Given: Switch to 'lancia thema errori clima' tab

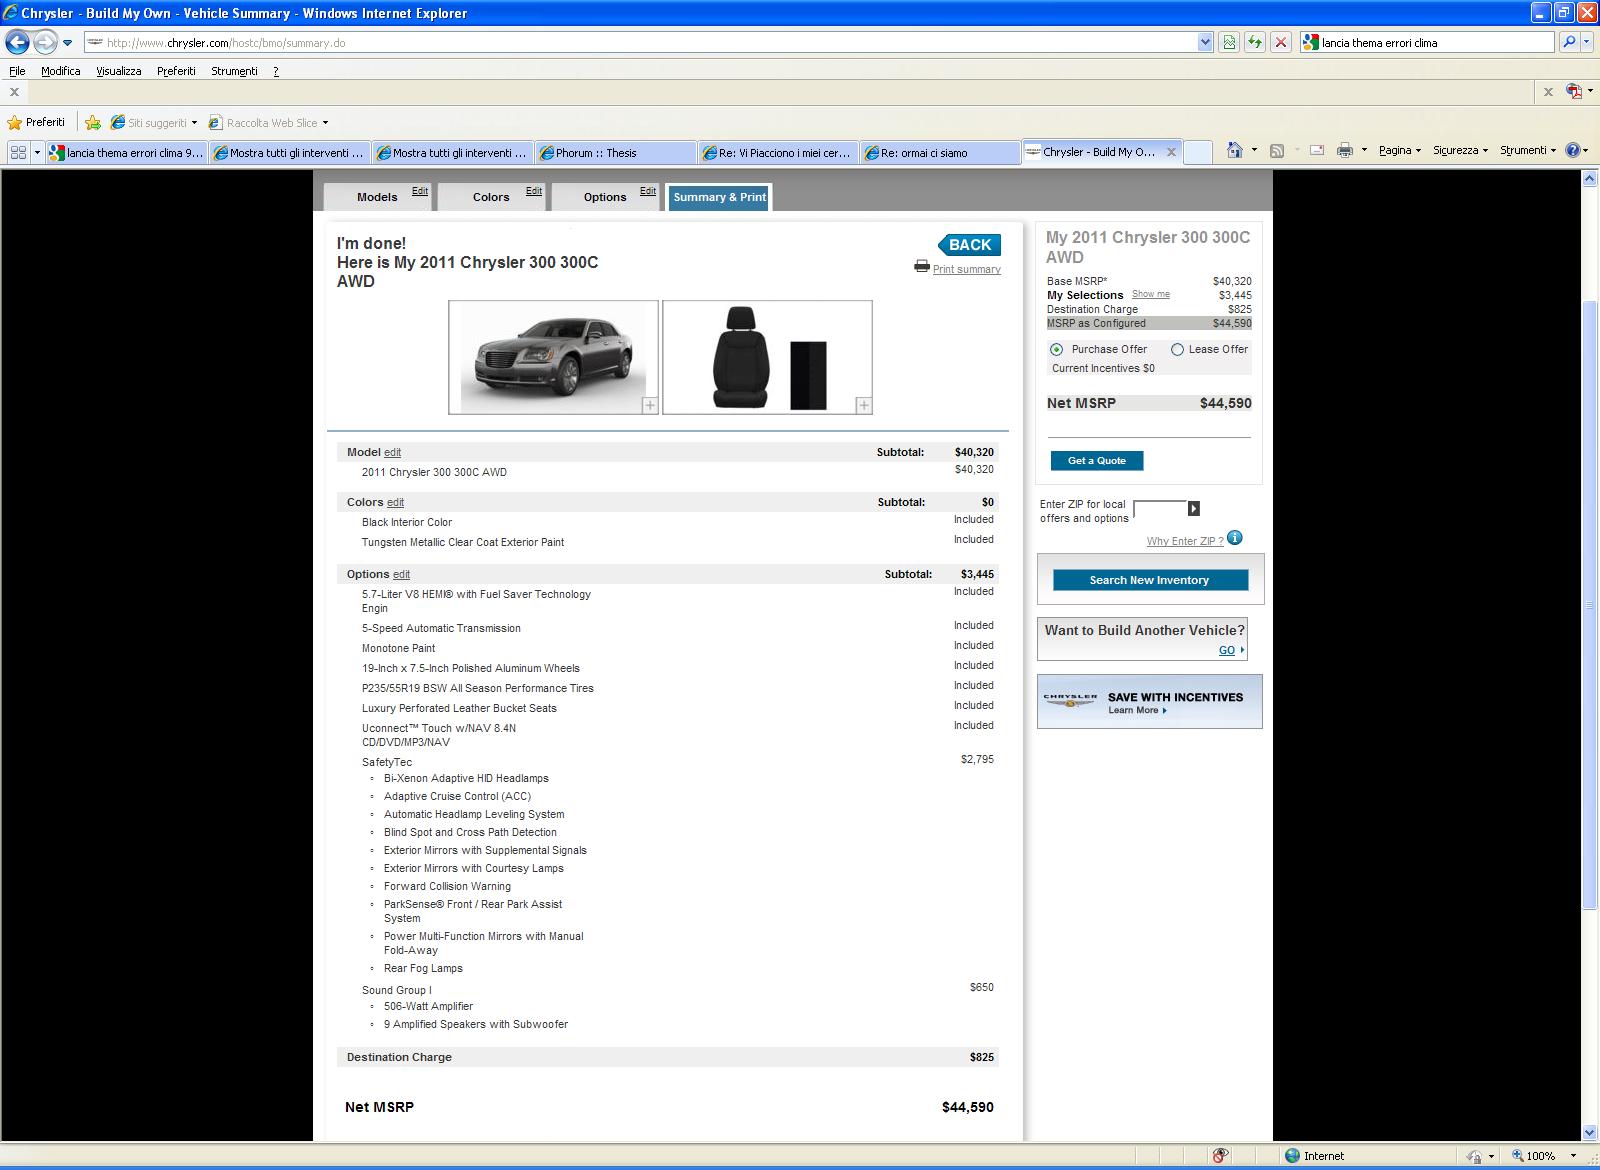Looking at the screenshot, I should click(x=127, y=153).
